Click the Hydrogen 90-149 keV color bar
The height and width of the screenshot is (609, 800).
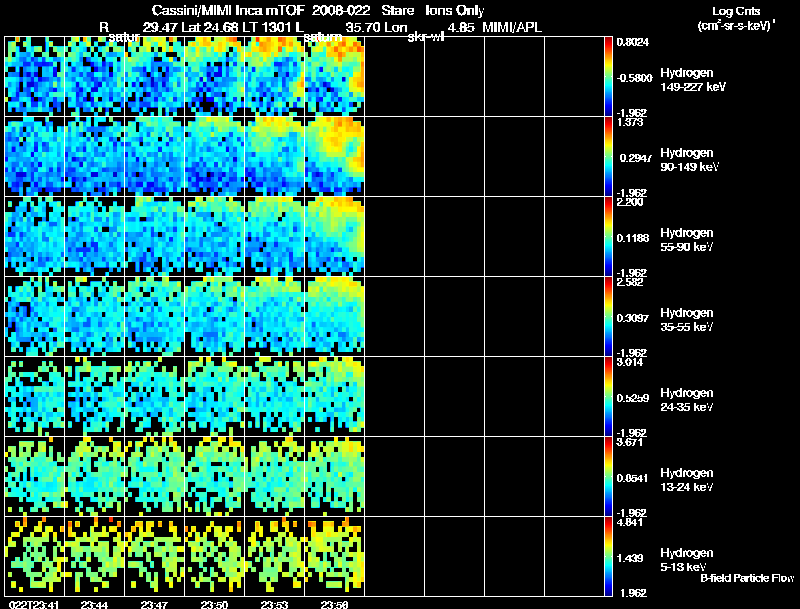[x=608, y=157]
